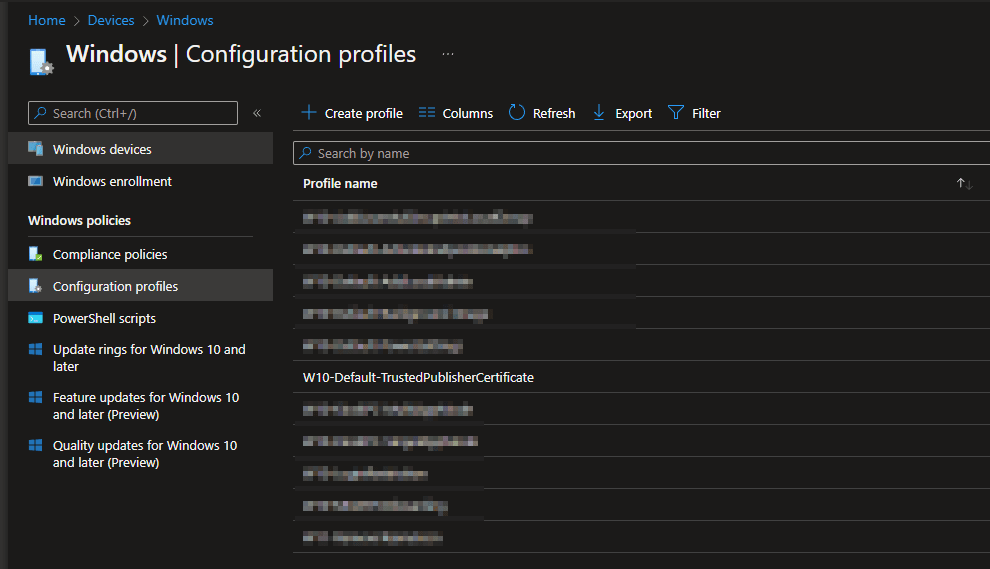Navigate to Devices breadcrumb link
Viewport: 990px width, 569px height.
tap(110, 20)
